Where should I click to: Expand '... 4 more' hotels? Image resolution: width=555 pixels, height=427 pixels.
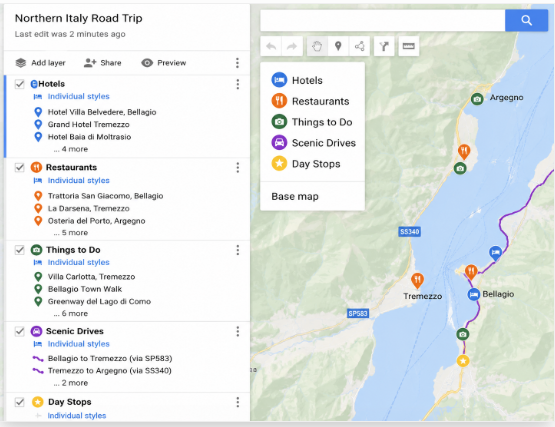(x=71, y=149)
